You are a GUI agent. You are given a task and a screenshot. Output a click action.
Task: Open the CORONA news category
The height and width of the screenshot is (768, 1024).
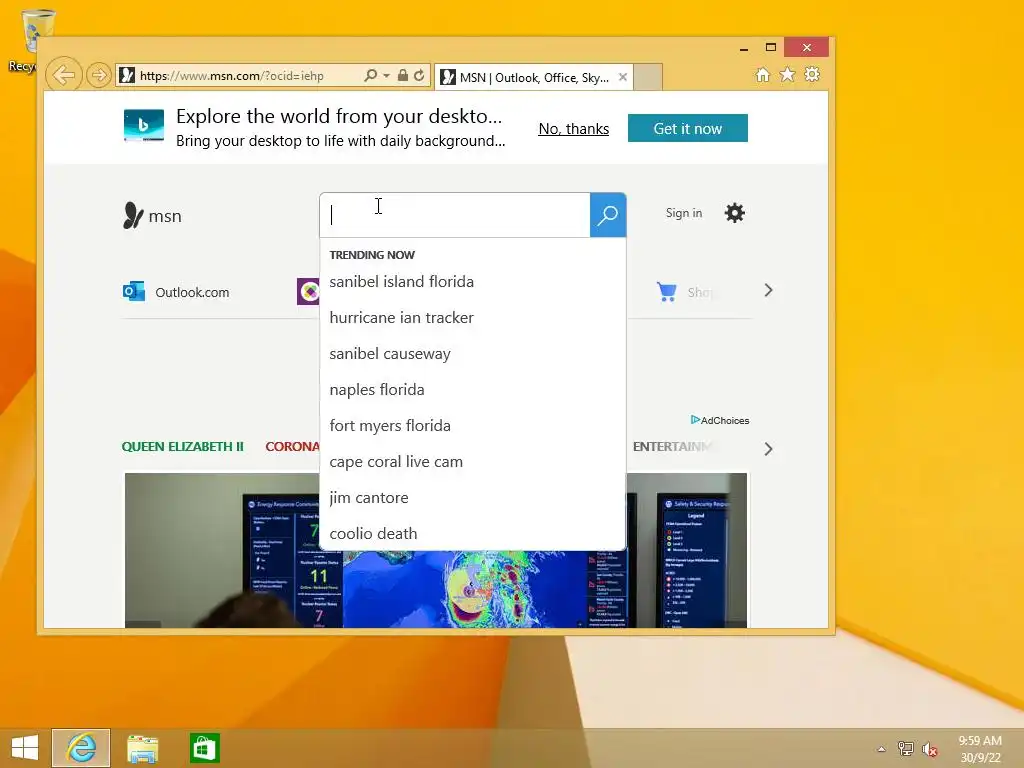293,447
